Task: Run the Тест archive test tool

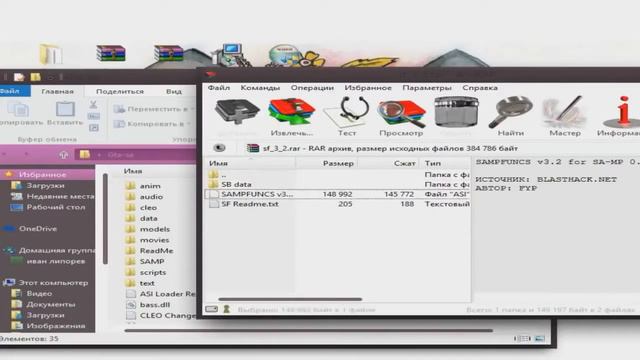Action: click(347, 112)
